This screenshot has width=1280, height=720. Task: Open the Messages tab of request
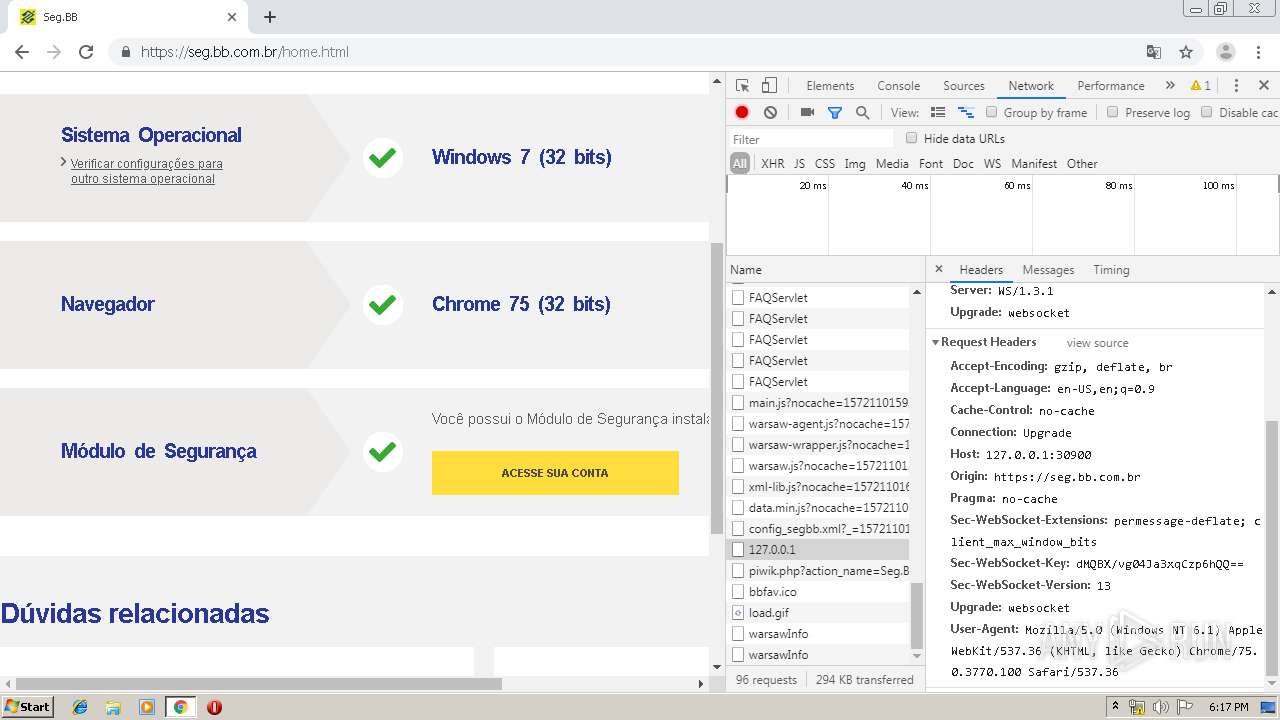[1048, 270]
